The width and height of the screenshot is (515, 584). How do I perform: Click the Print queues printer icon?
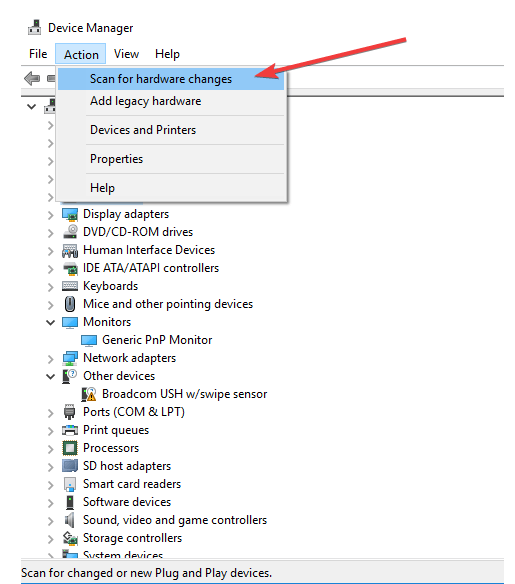[70, 430]
